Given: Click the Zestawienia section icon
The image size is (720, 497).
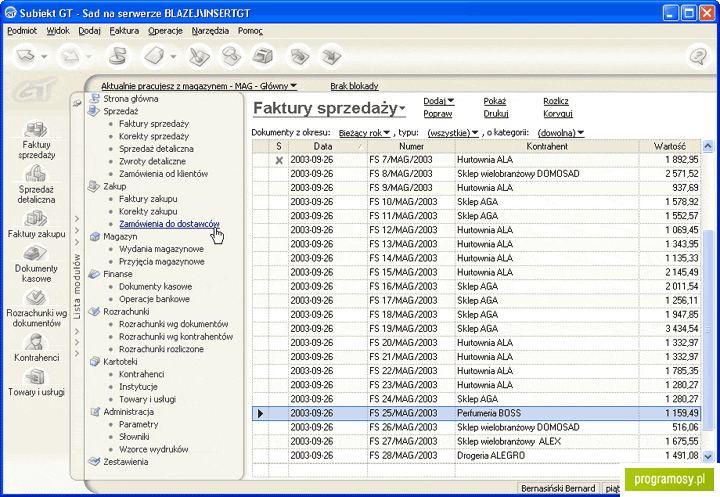Looking at the screenshot, I should pos(95,461).
